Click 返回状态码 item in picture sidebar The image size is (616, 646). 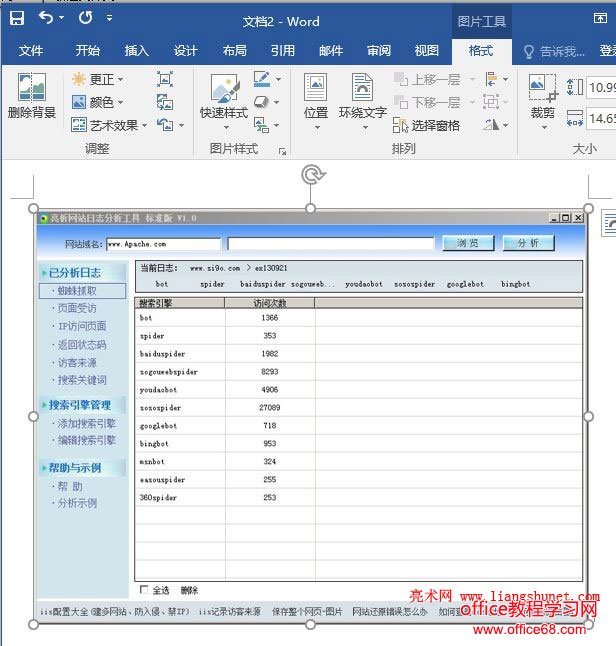(x=82, y=345)
